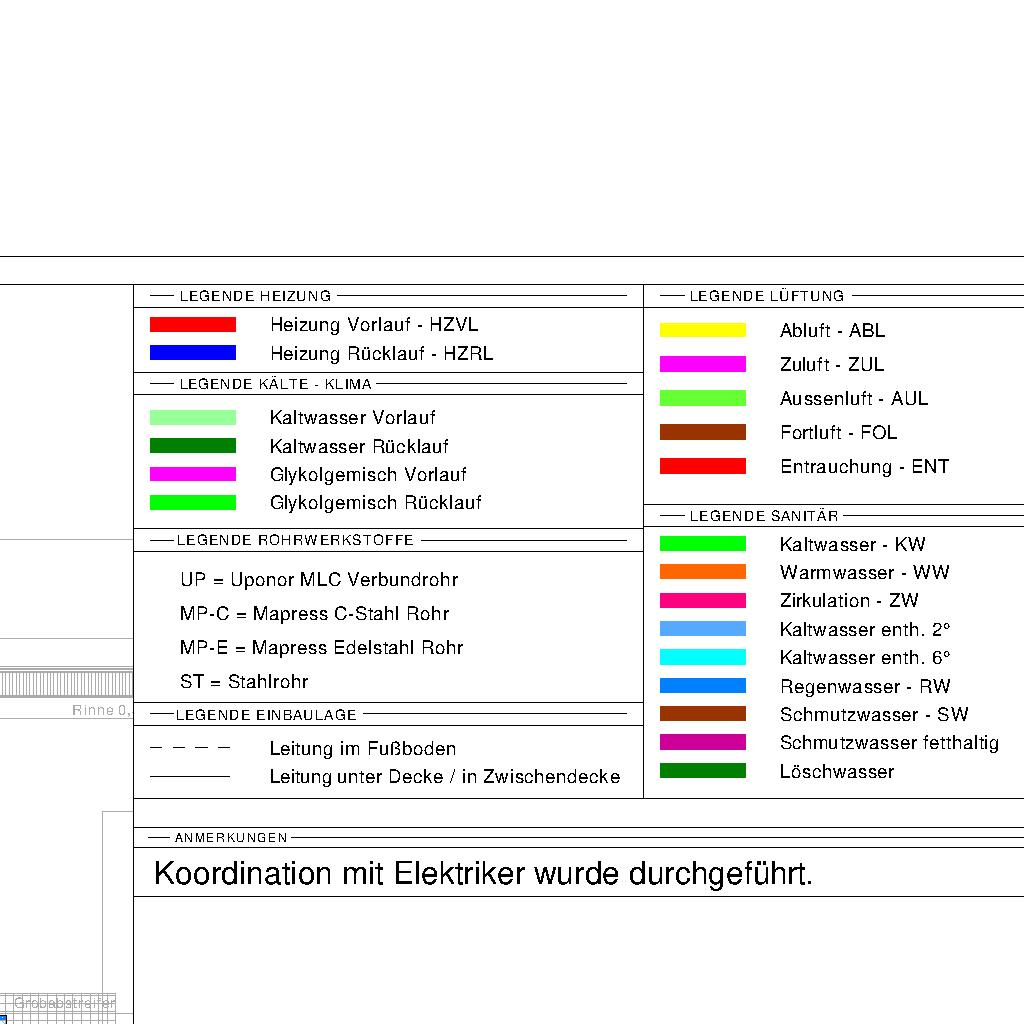Select the dark green Löschwasser swatch
Image resolution: width=1024 pixels, height=1024 pixels.
703,771
